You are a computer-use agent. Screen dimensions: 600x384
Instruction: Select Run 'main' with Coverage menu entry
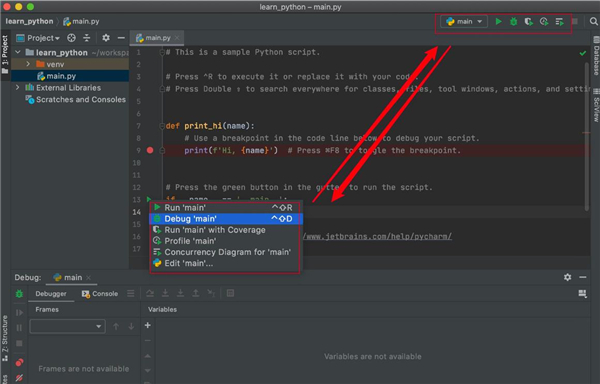coord(225,230)
